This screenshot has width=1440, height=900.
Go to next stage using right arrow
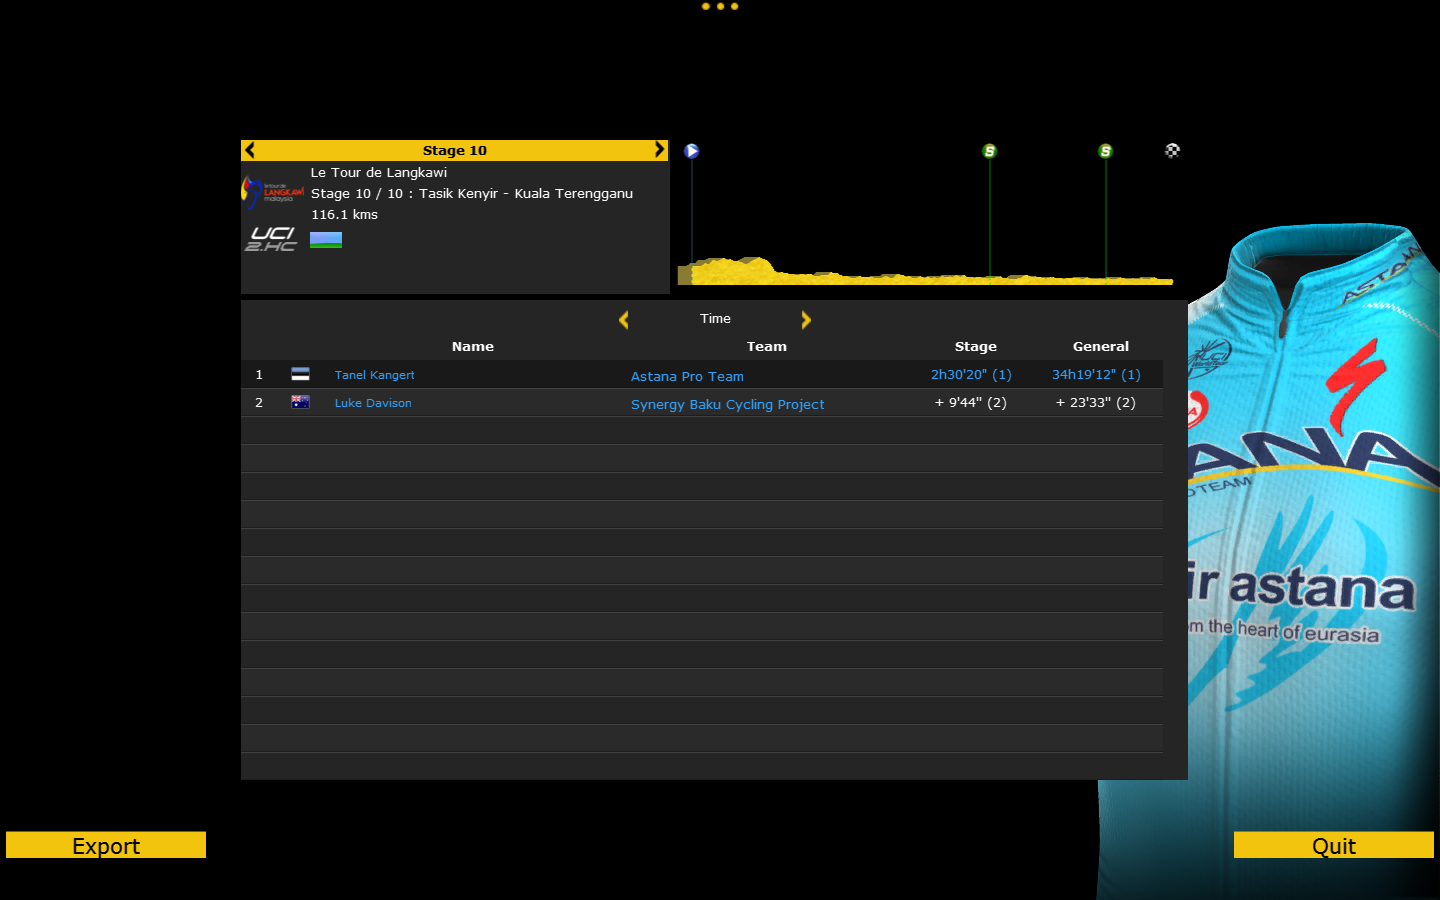click(x=659, y=150)
